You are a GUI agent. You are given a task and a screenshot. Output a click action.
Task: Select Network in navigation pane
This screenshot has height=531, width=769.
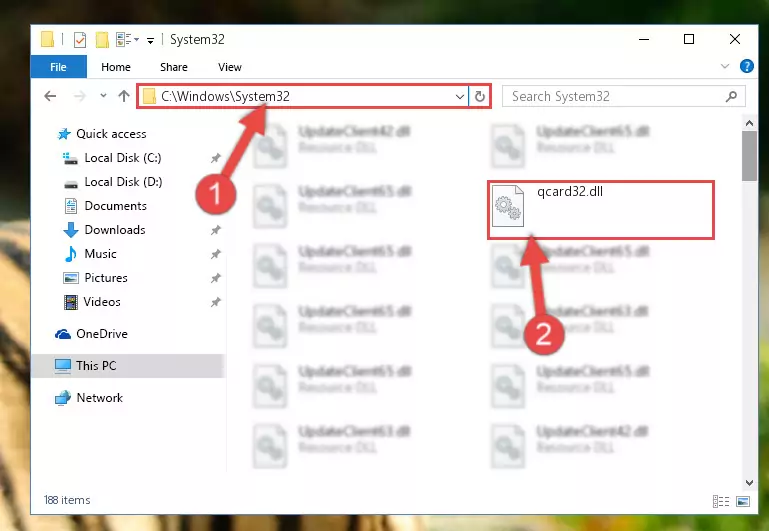(x=100, y=398)
